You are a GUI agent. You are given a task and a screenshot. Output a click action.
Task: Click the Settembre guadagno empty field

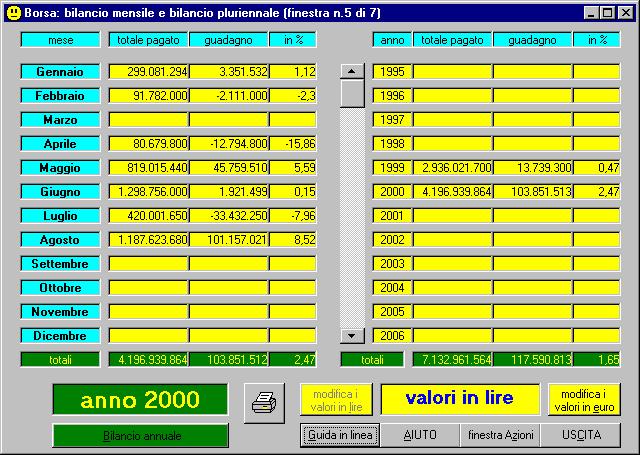(229, 264)
